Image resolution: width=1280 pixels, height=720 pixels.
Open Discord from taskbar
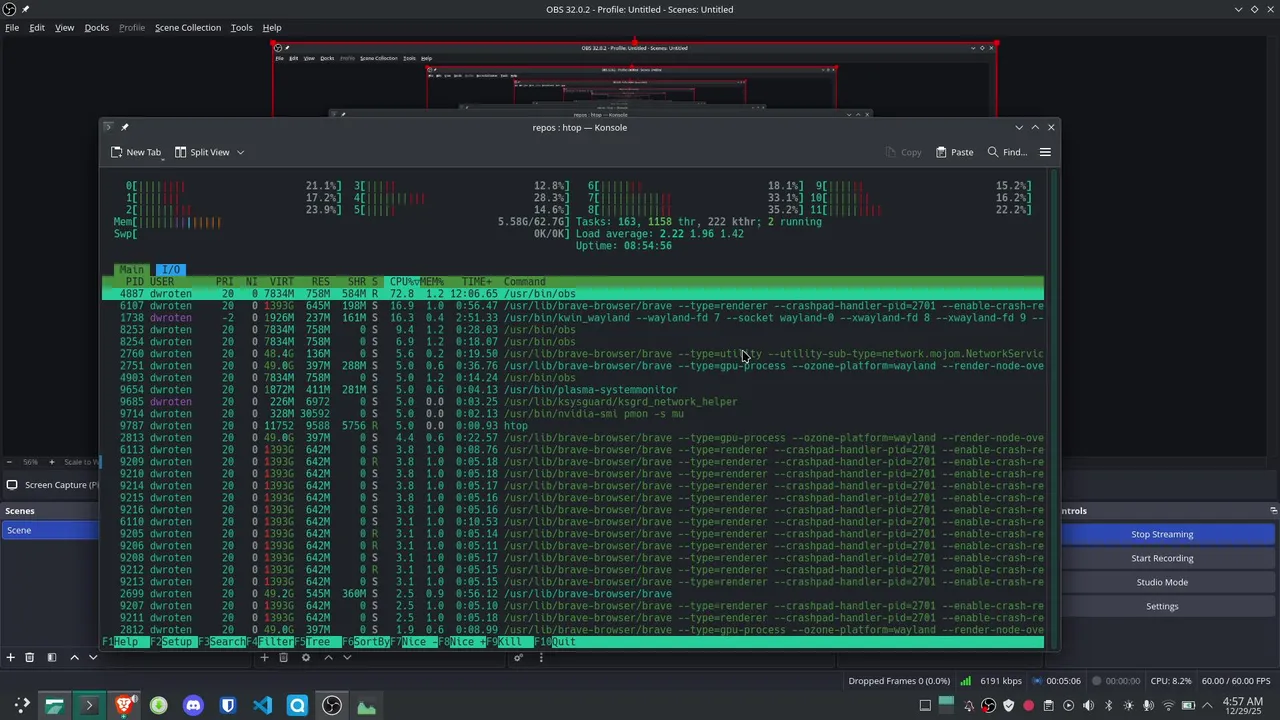193,706
